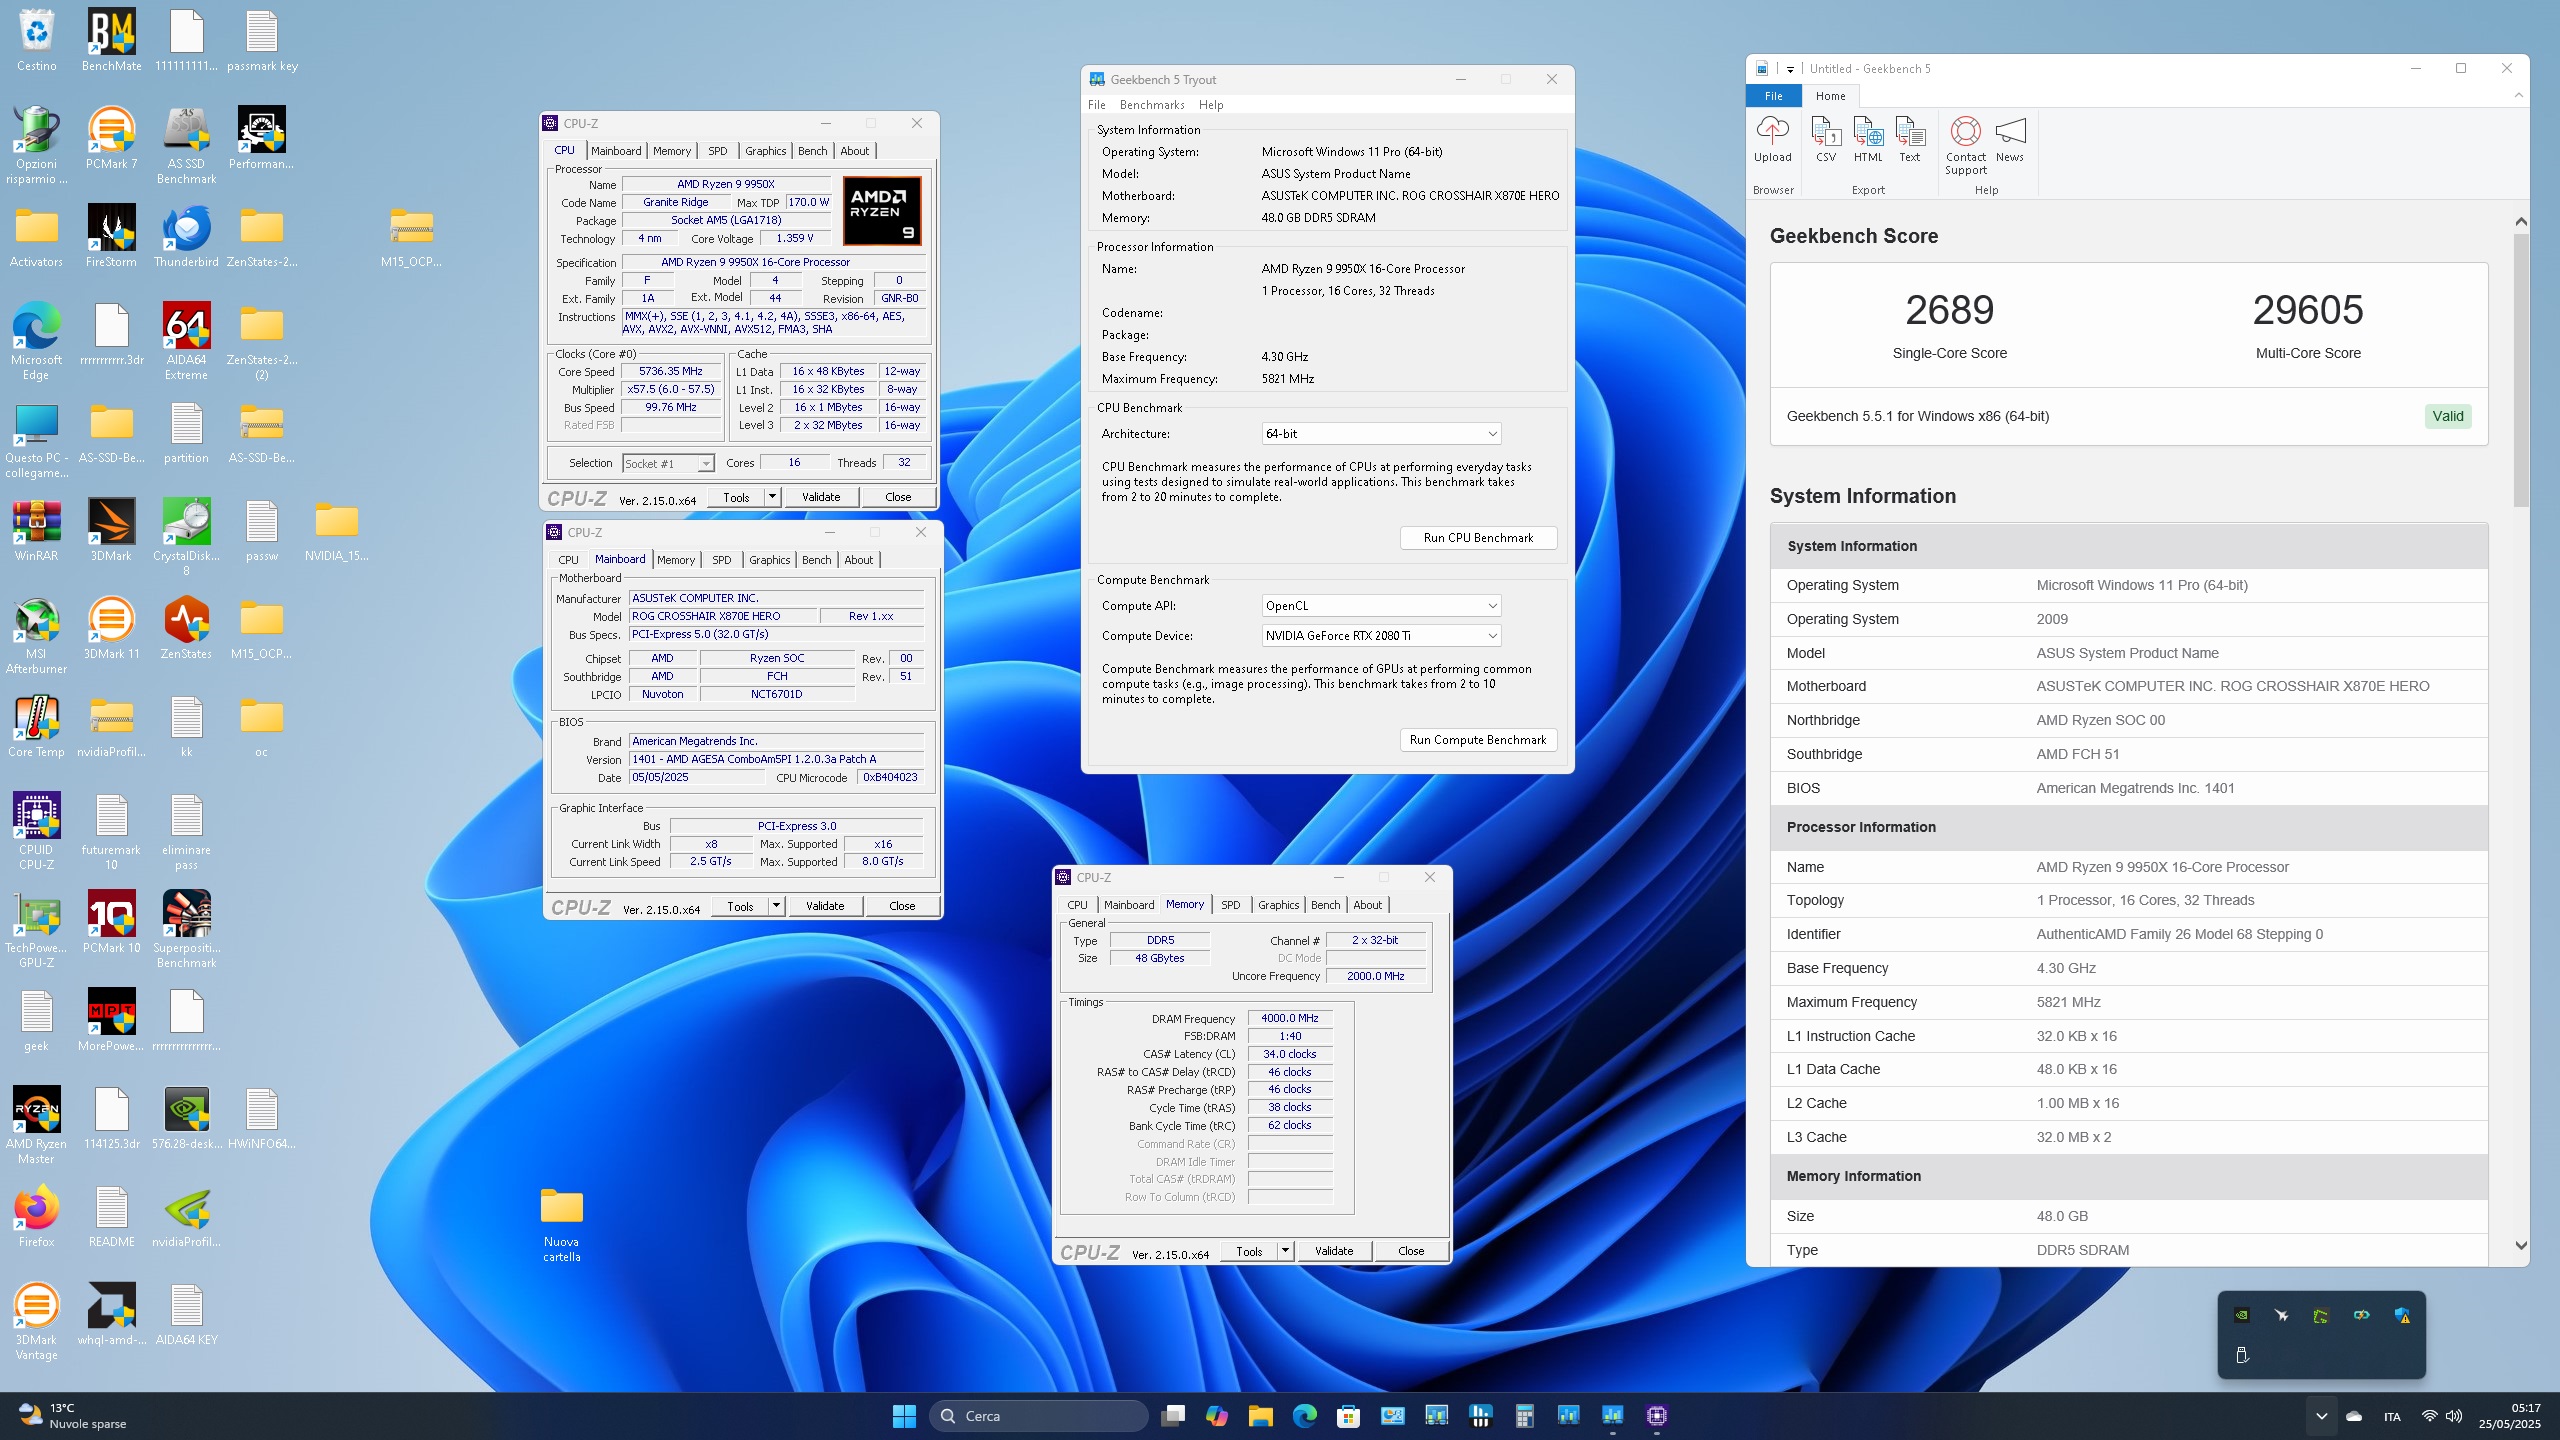The width and height of the screenshot is (2560, 1440).
Task: Open File Explorer from taskbar
Action: tap(1260, 1415)
